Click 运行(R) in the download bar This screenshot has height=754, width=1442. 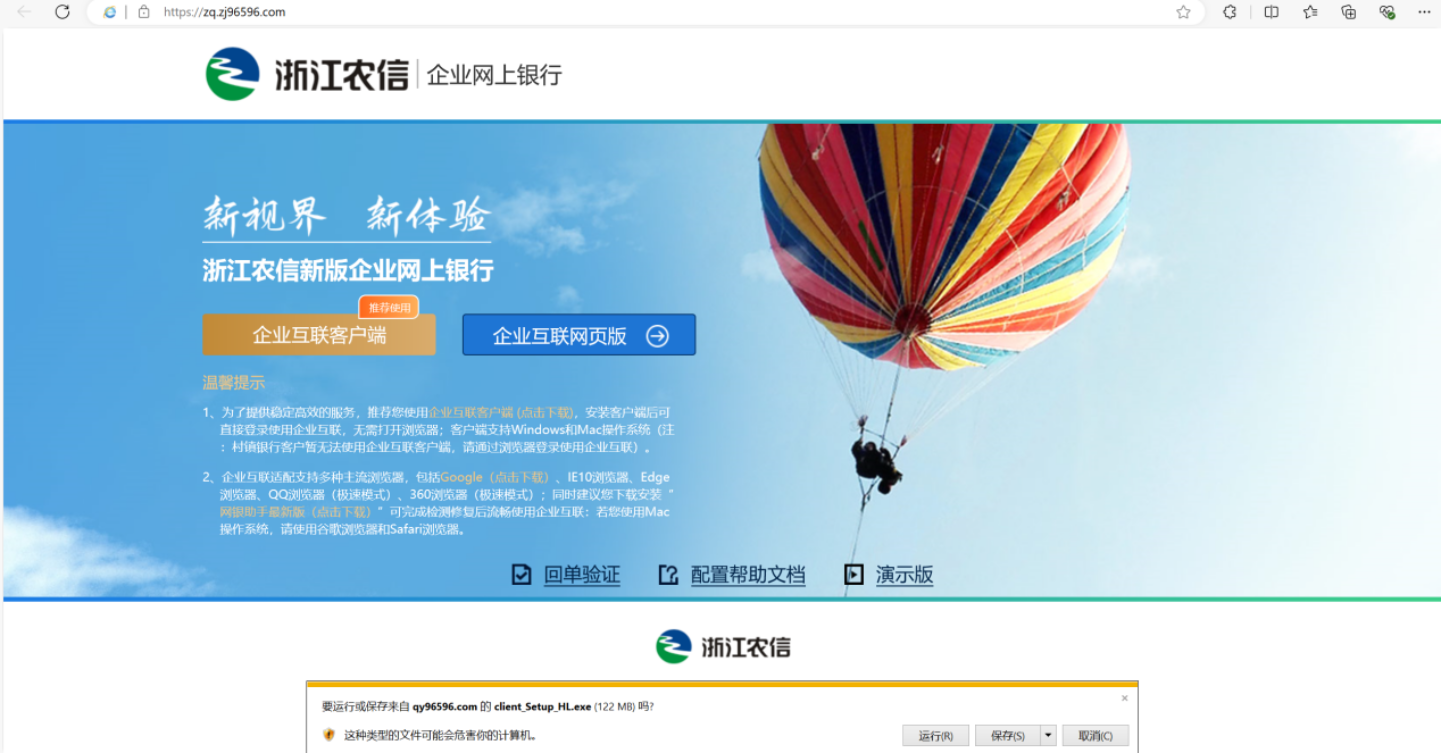(x=935, y=736)
